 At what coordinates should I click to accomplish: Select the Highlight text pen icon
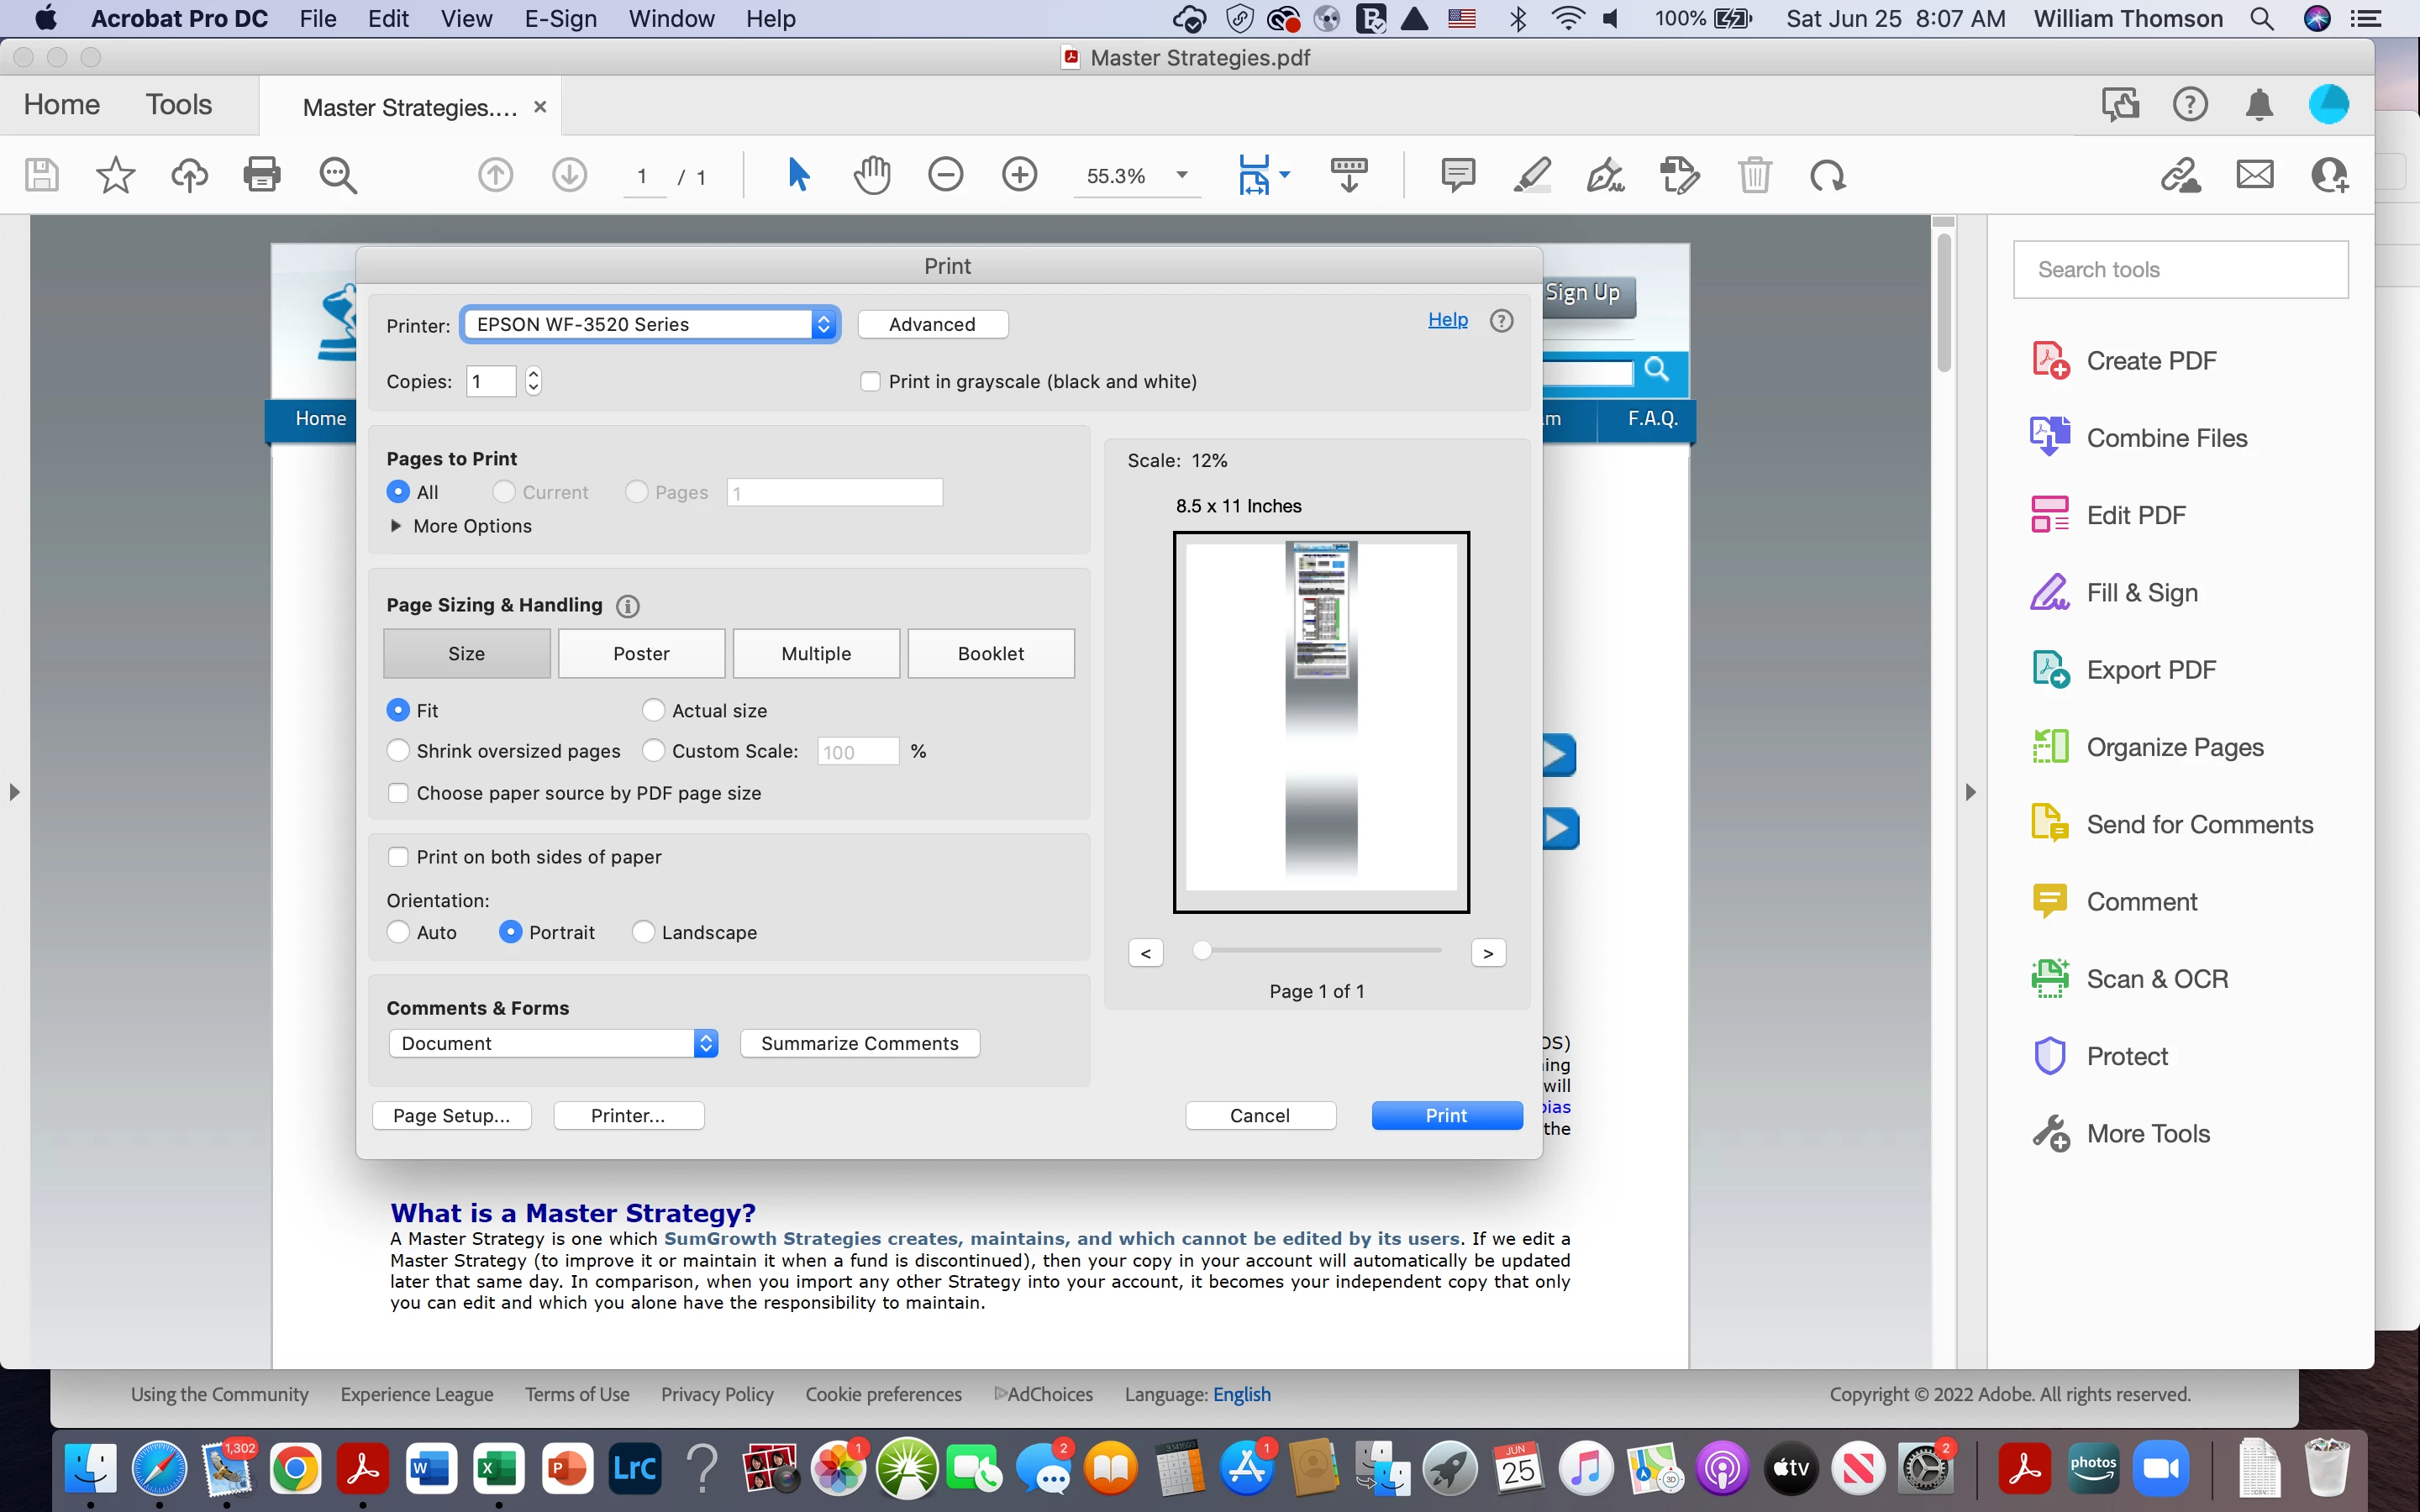1532,176
